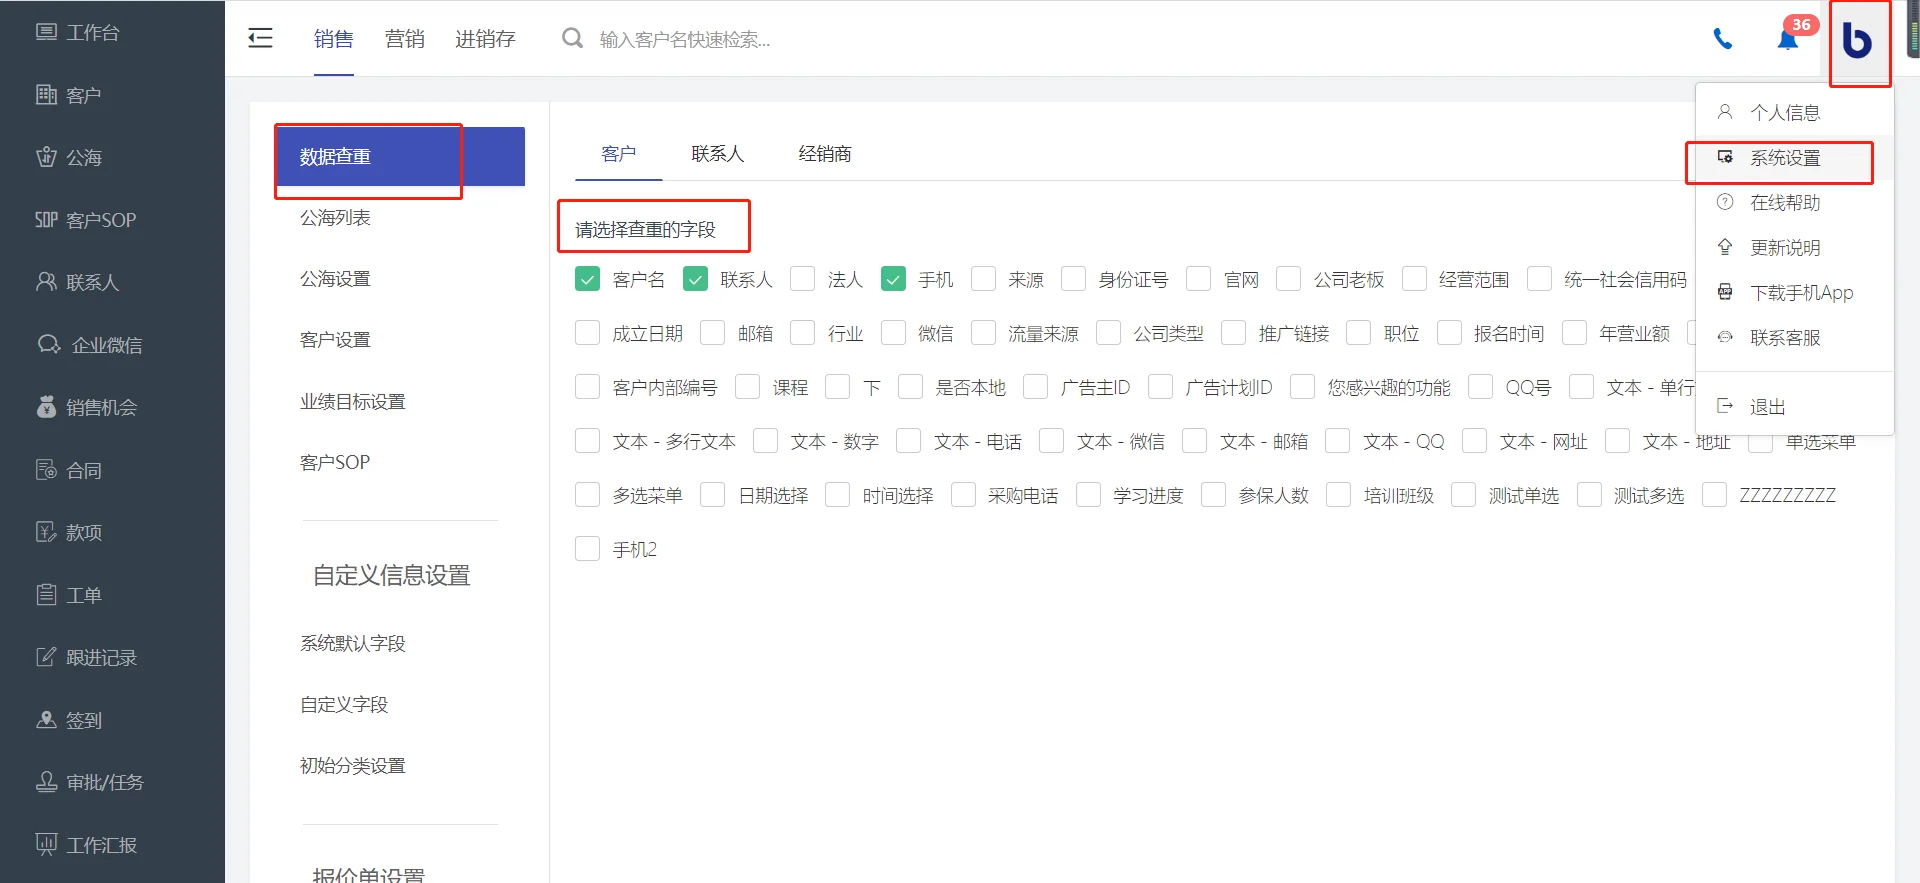Open the 自定义字段 settings item
1920x883 pixels.
click(344, 705)
